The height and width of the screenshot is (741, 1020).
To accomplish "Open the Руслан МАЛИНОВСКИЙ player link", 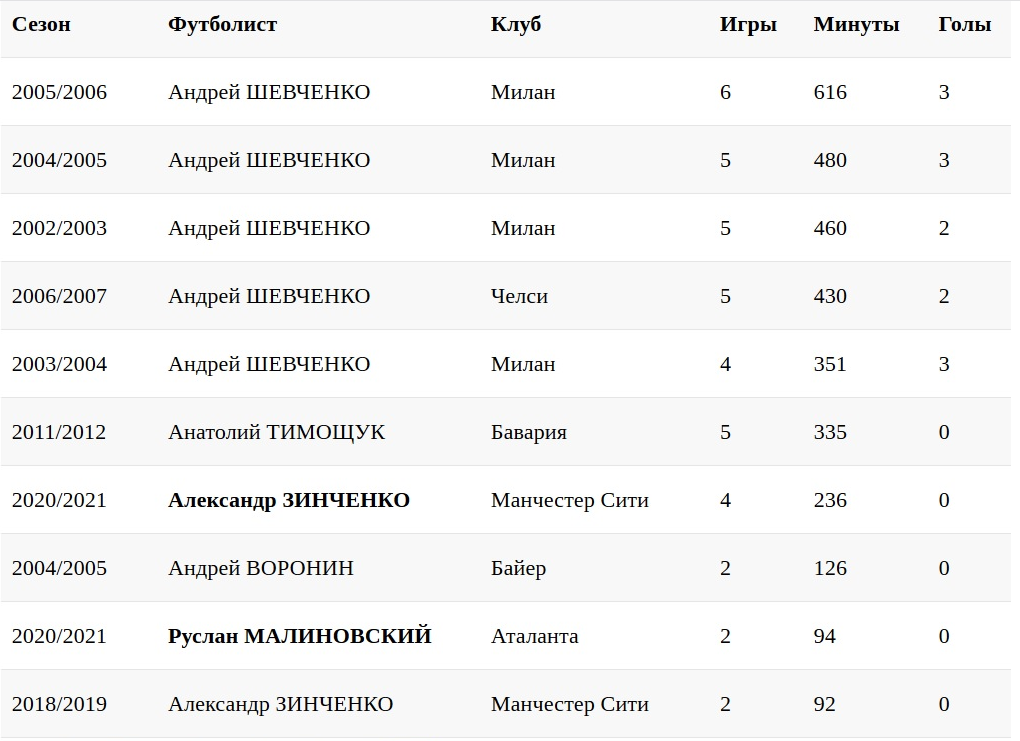I will [x=299, y=636].
